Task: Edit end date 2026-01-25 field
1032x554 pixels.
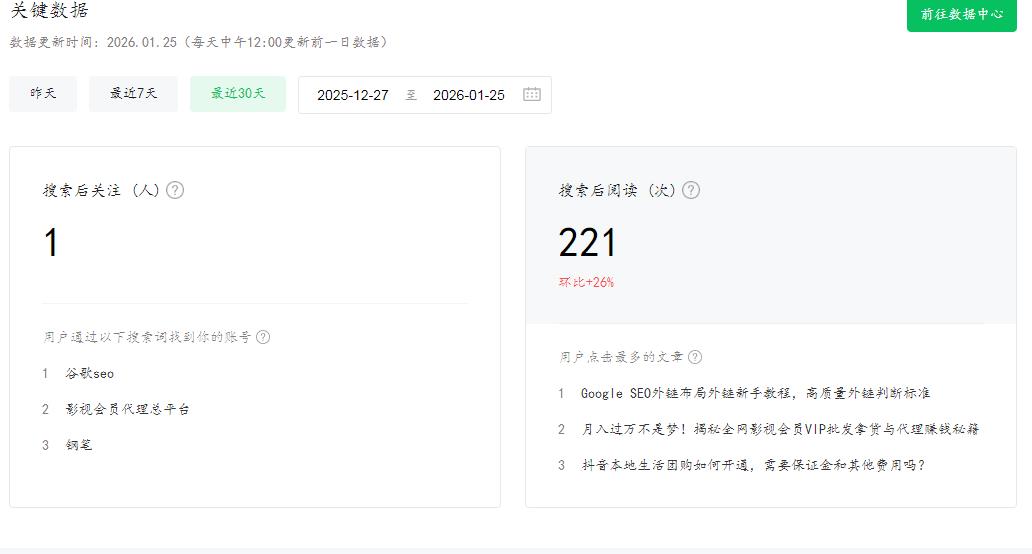Action: pos(469,95)
